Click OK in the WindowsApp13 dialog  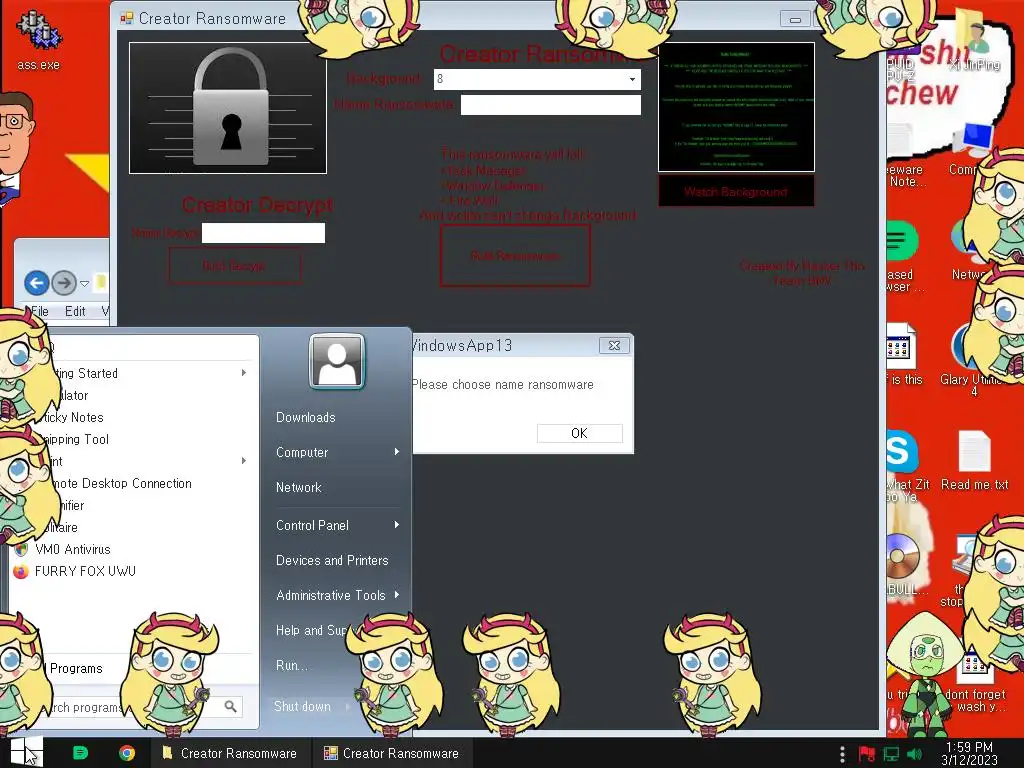click(579, 434)
